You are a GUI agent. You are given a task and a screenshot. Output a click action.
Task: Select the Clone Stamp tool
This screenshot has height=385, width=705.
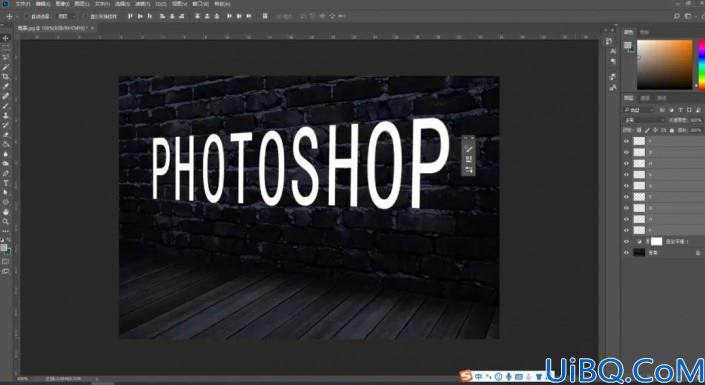[6, 115]
